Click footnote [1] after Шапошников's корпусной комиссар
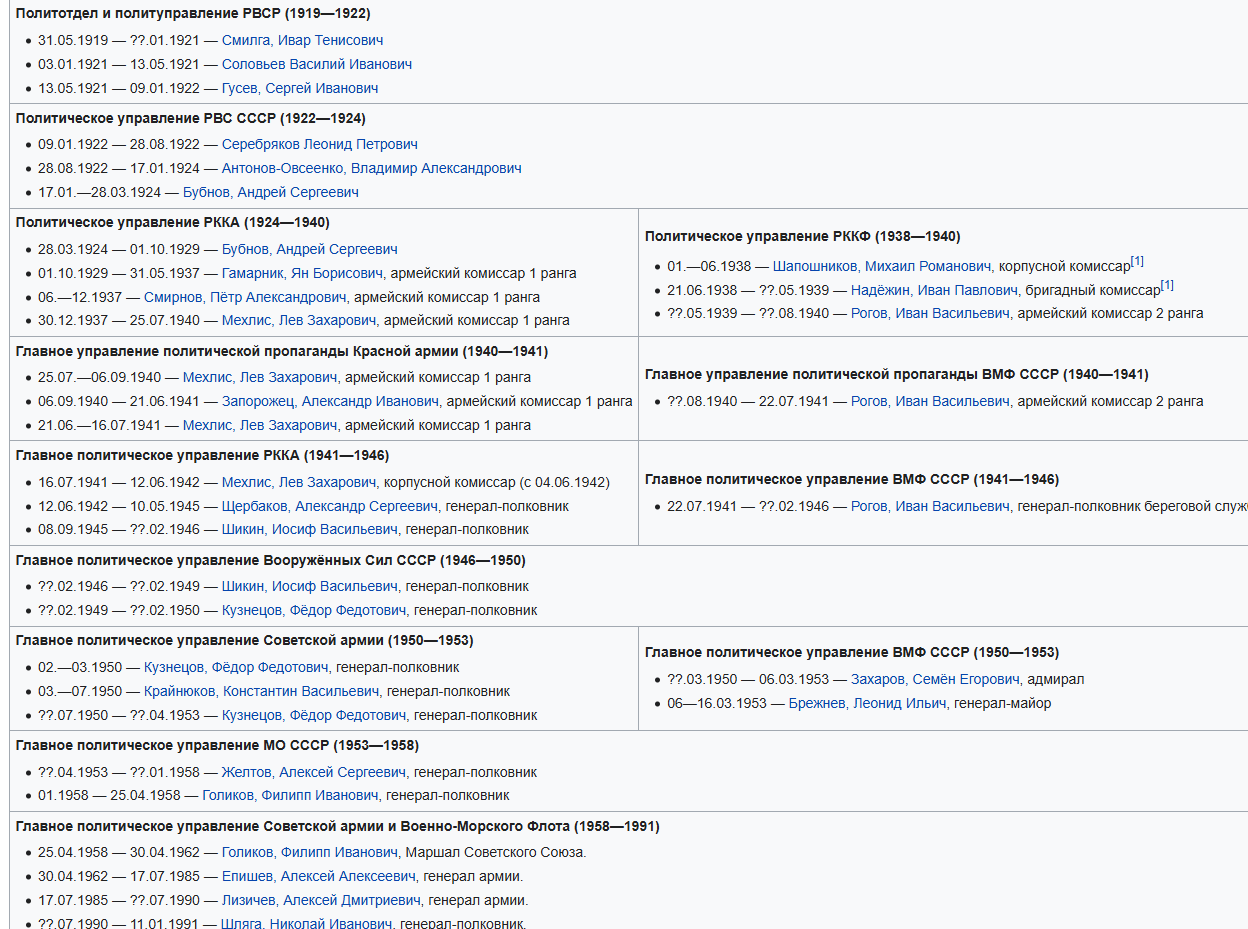1248x929 pixels. pos(1137,262)
